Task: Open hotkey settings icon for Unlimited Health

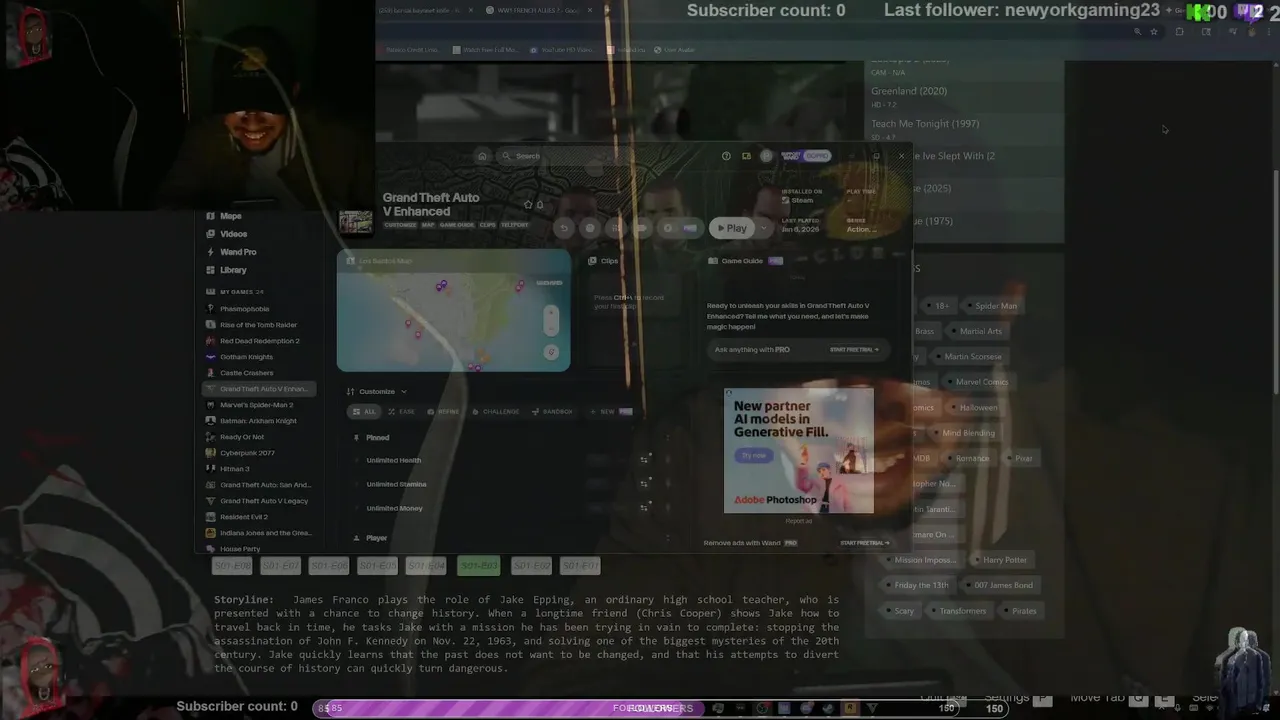Action: pos(645,460)
